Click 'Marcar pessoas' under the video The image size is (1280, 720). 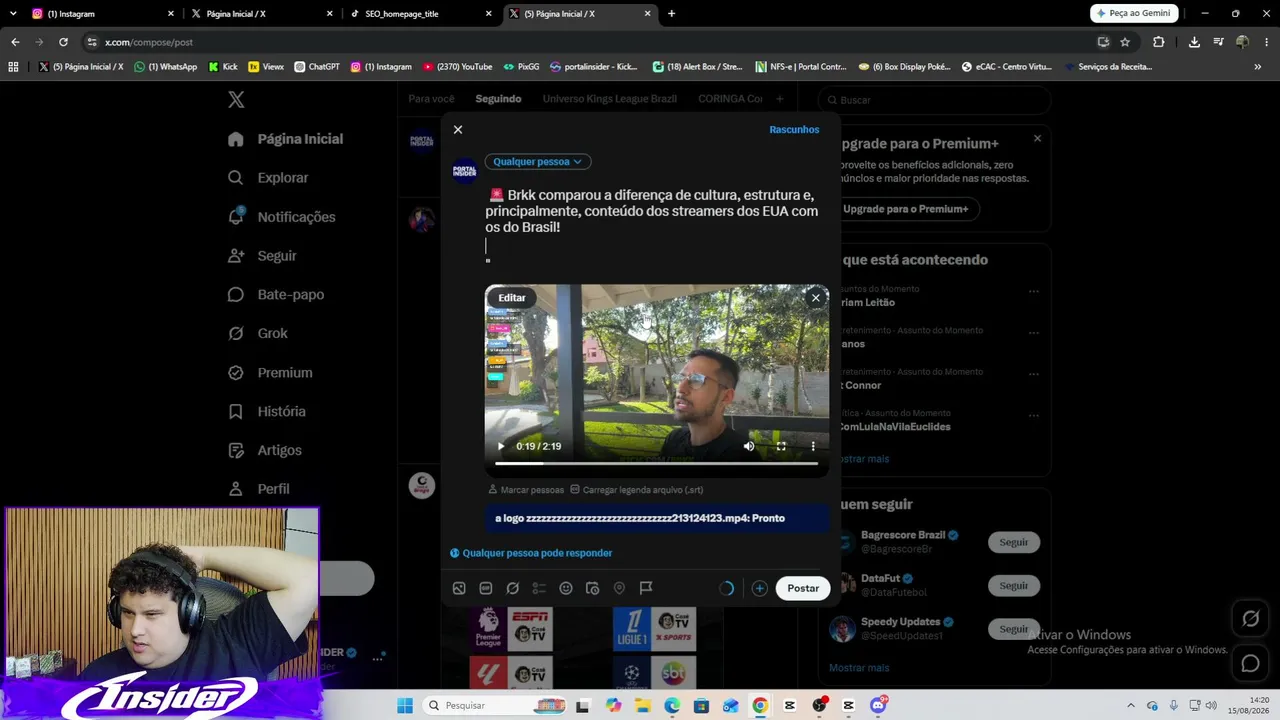pyautogui.click(x=526, y=490)
